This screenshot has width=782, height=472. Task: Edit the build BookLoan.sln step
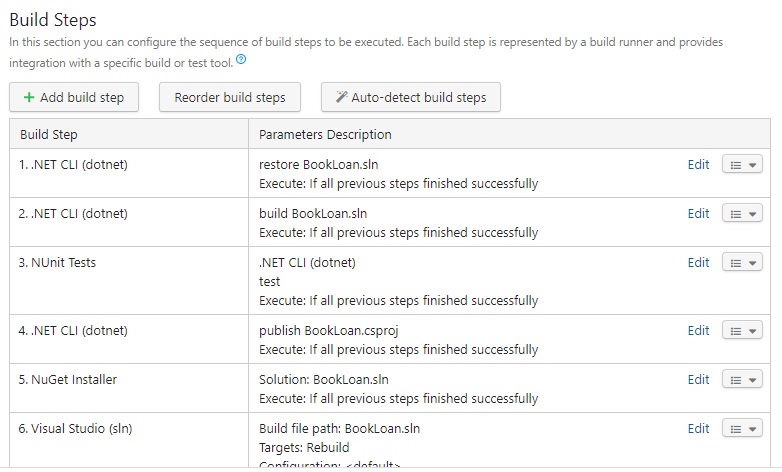point(698,214)
